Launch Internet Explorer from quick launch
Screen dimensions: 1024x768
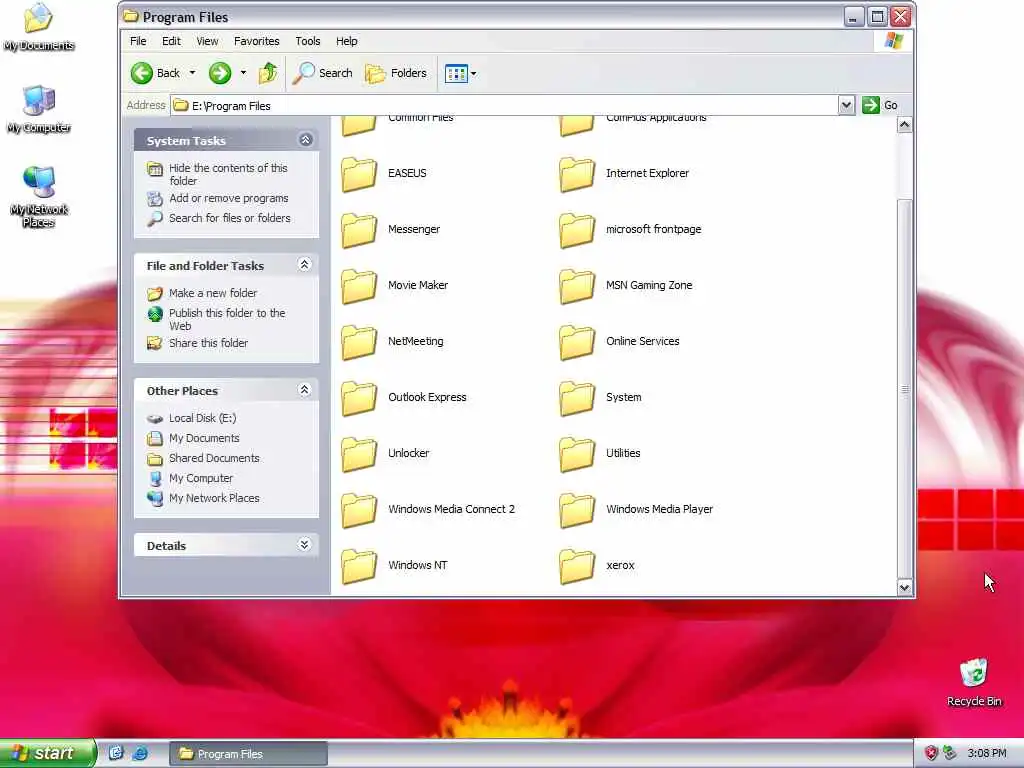tap(140, 753)
